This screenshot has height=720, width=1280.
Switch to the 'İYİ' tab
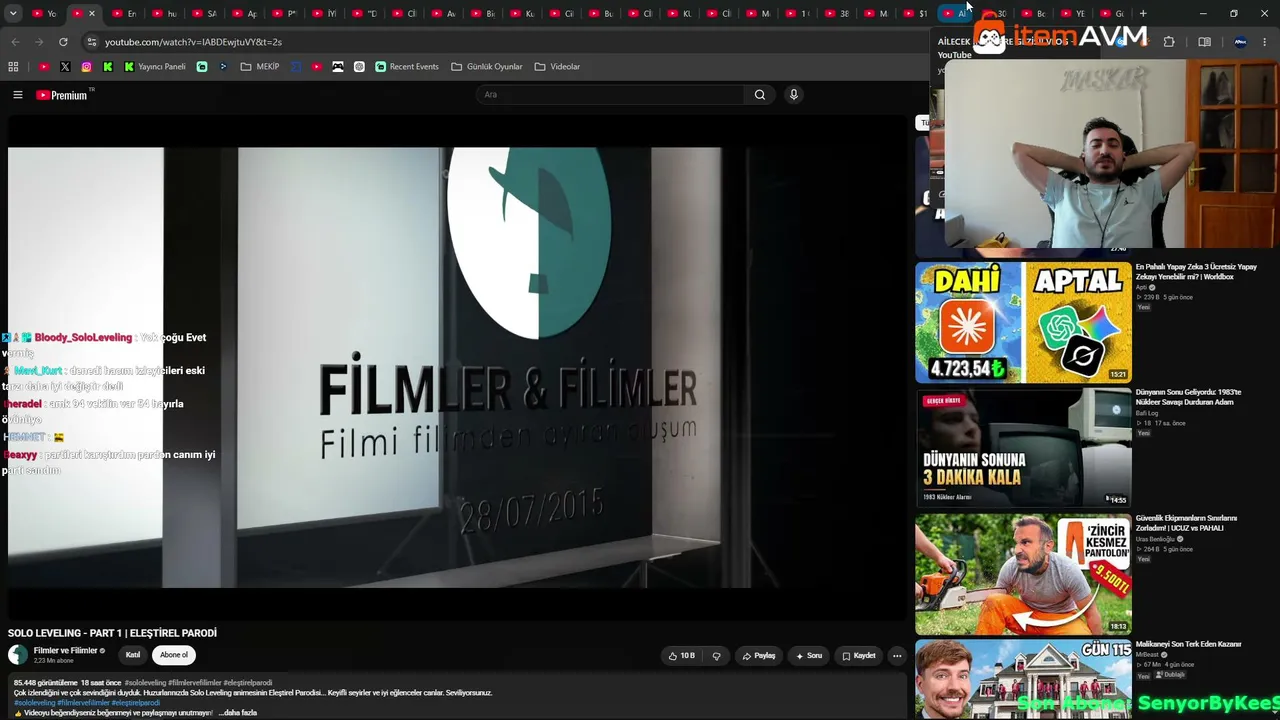[325, 14]
